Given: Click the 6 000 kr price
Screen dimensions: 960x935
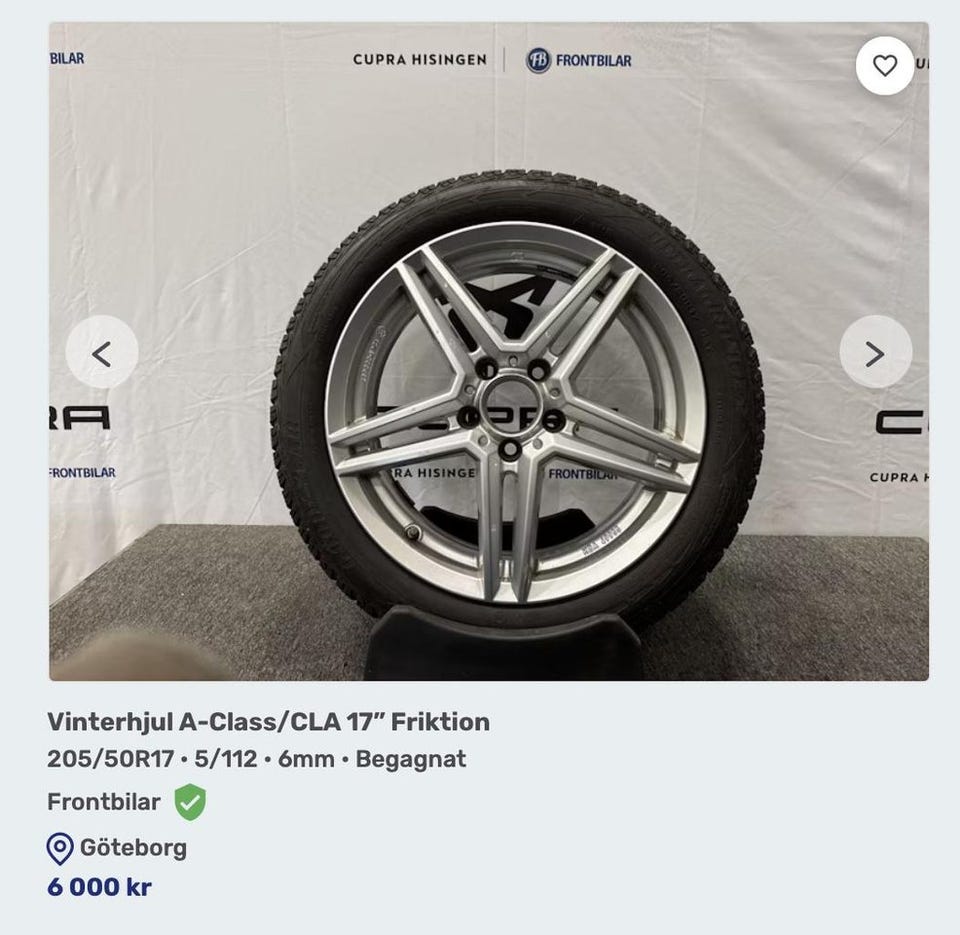Looking at the screenshot, I should pyautogui.click(x=99, y=887).
